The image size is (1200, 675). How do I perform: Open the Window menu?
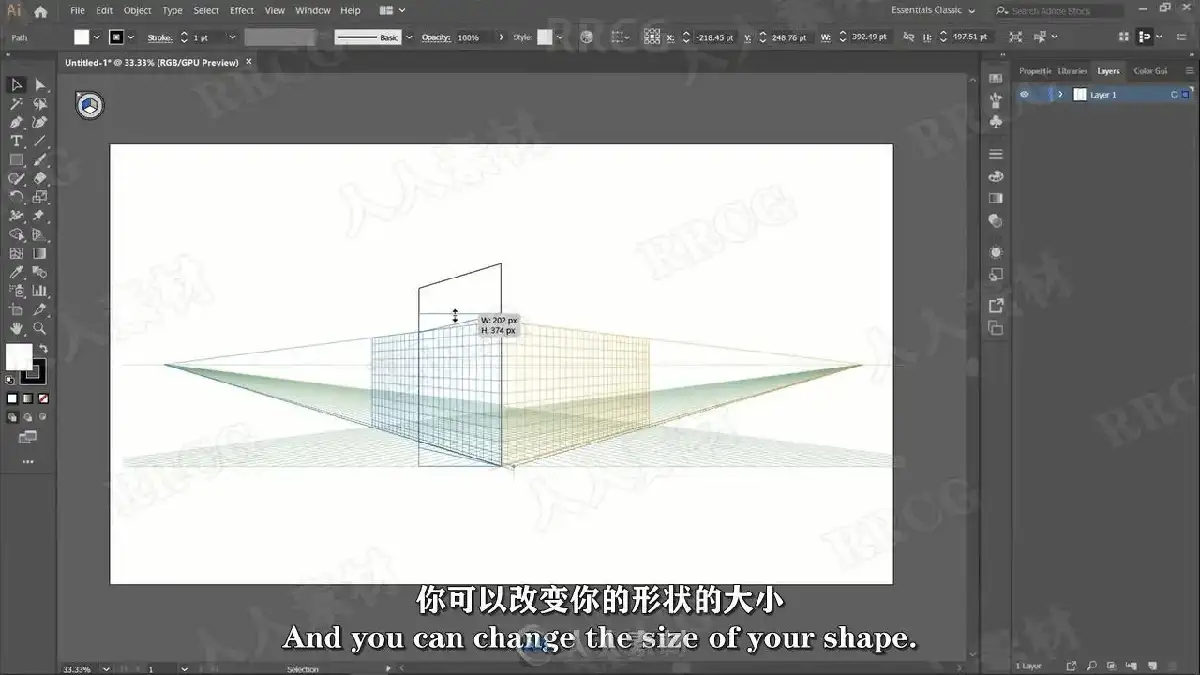313,10
